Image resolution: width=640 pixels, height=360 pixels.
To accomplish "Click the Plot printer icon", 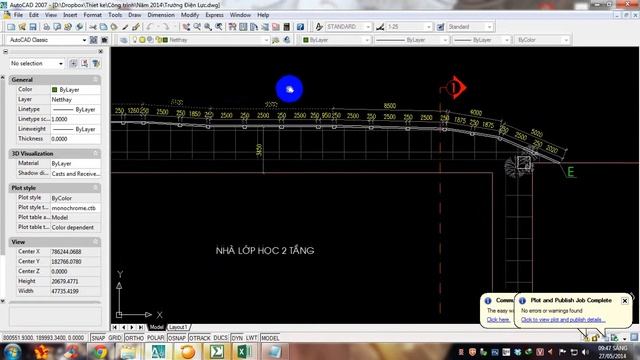I will [x=47, y=27].
